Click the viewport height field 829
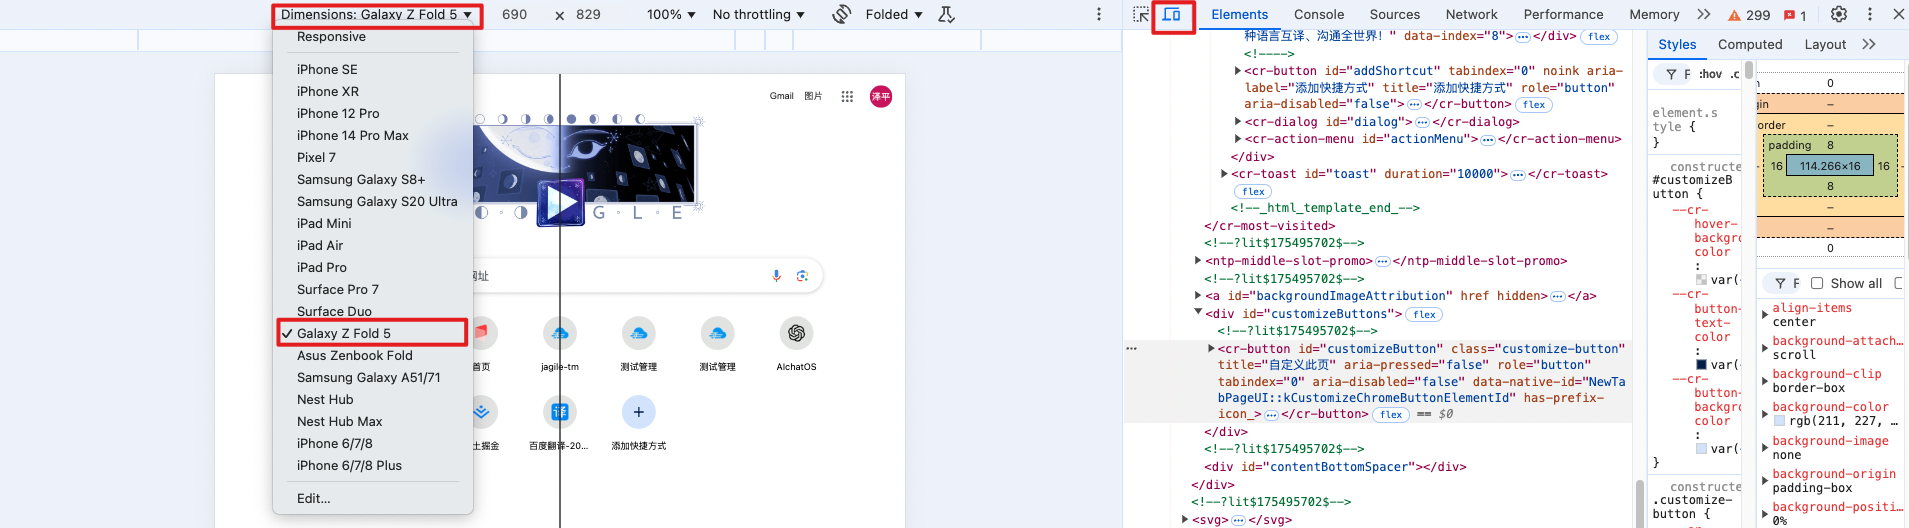1909x528 pixels. (589, 14)
